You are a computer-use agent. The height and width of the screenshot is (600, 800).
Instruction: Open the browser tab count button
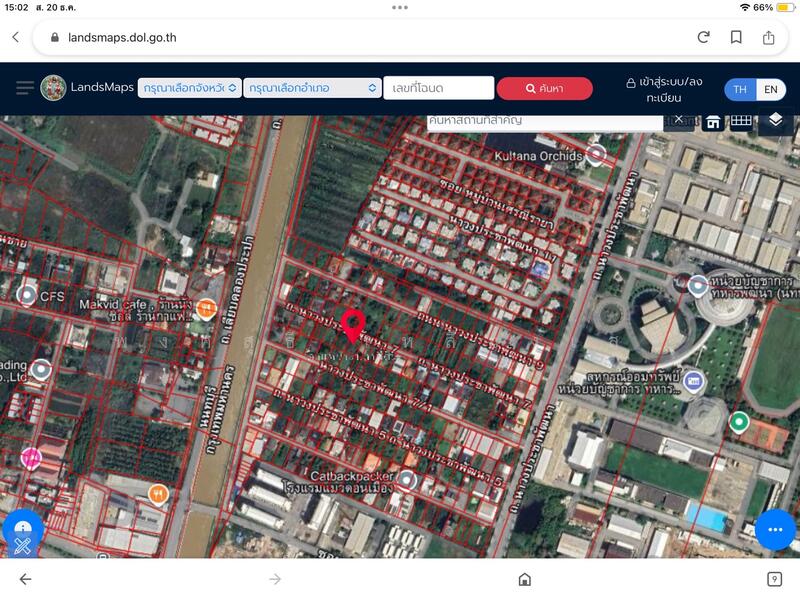[x=774, y=579]
